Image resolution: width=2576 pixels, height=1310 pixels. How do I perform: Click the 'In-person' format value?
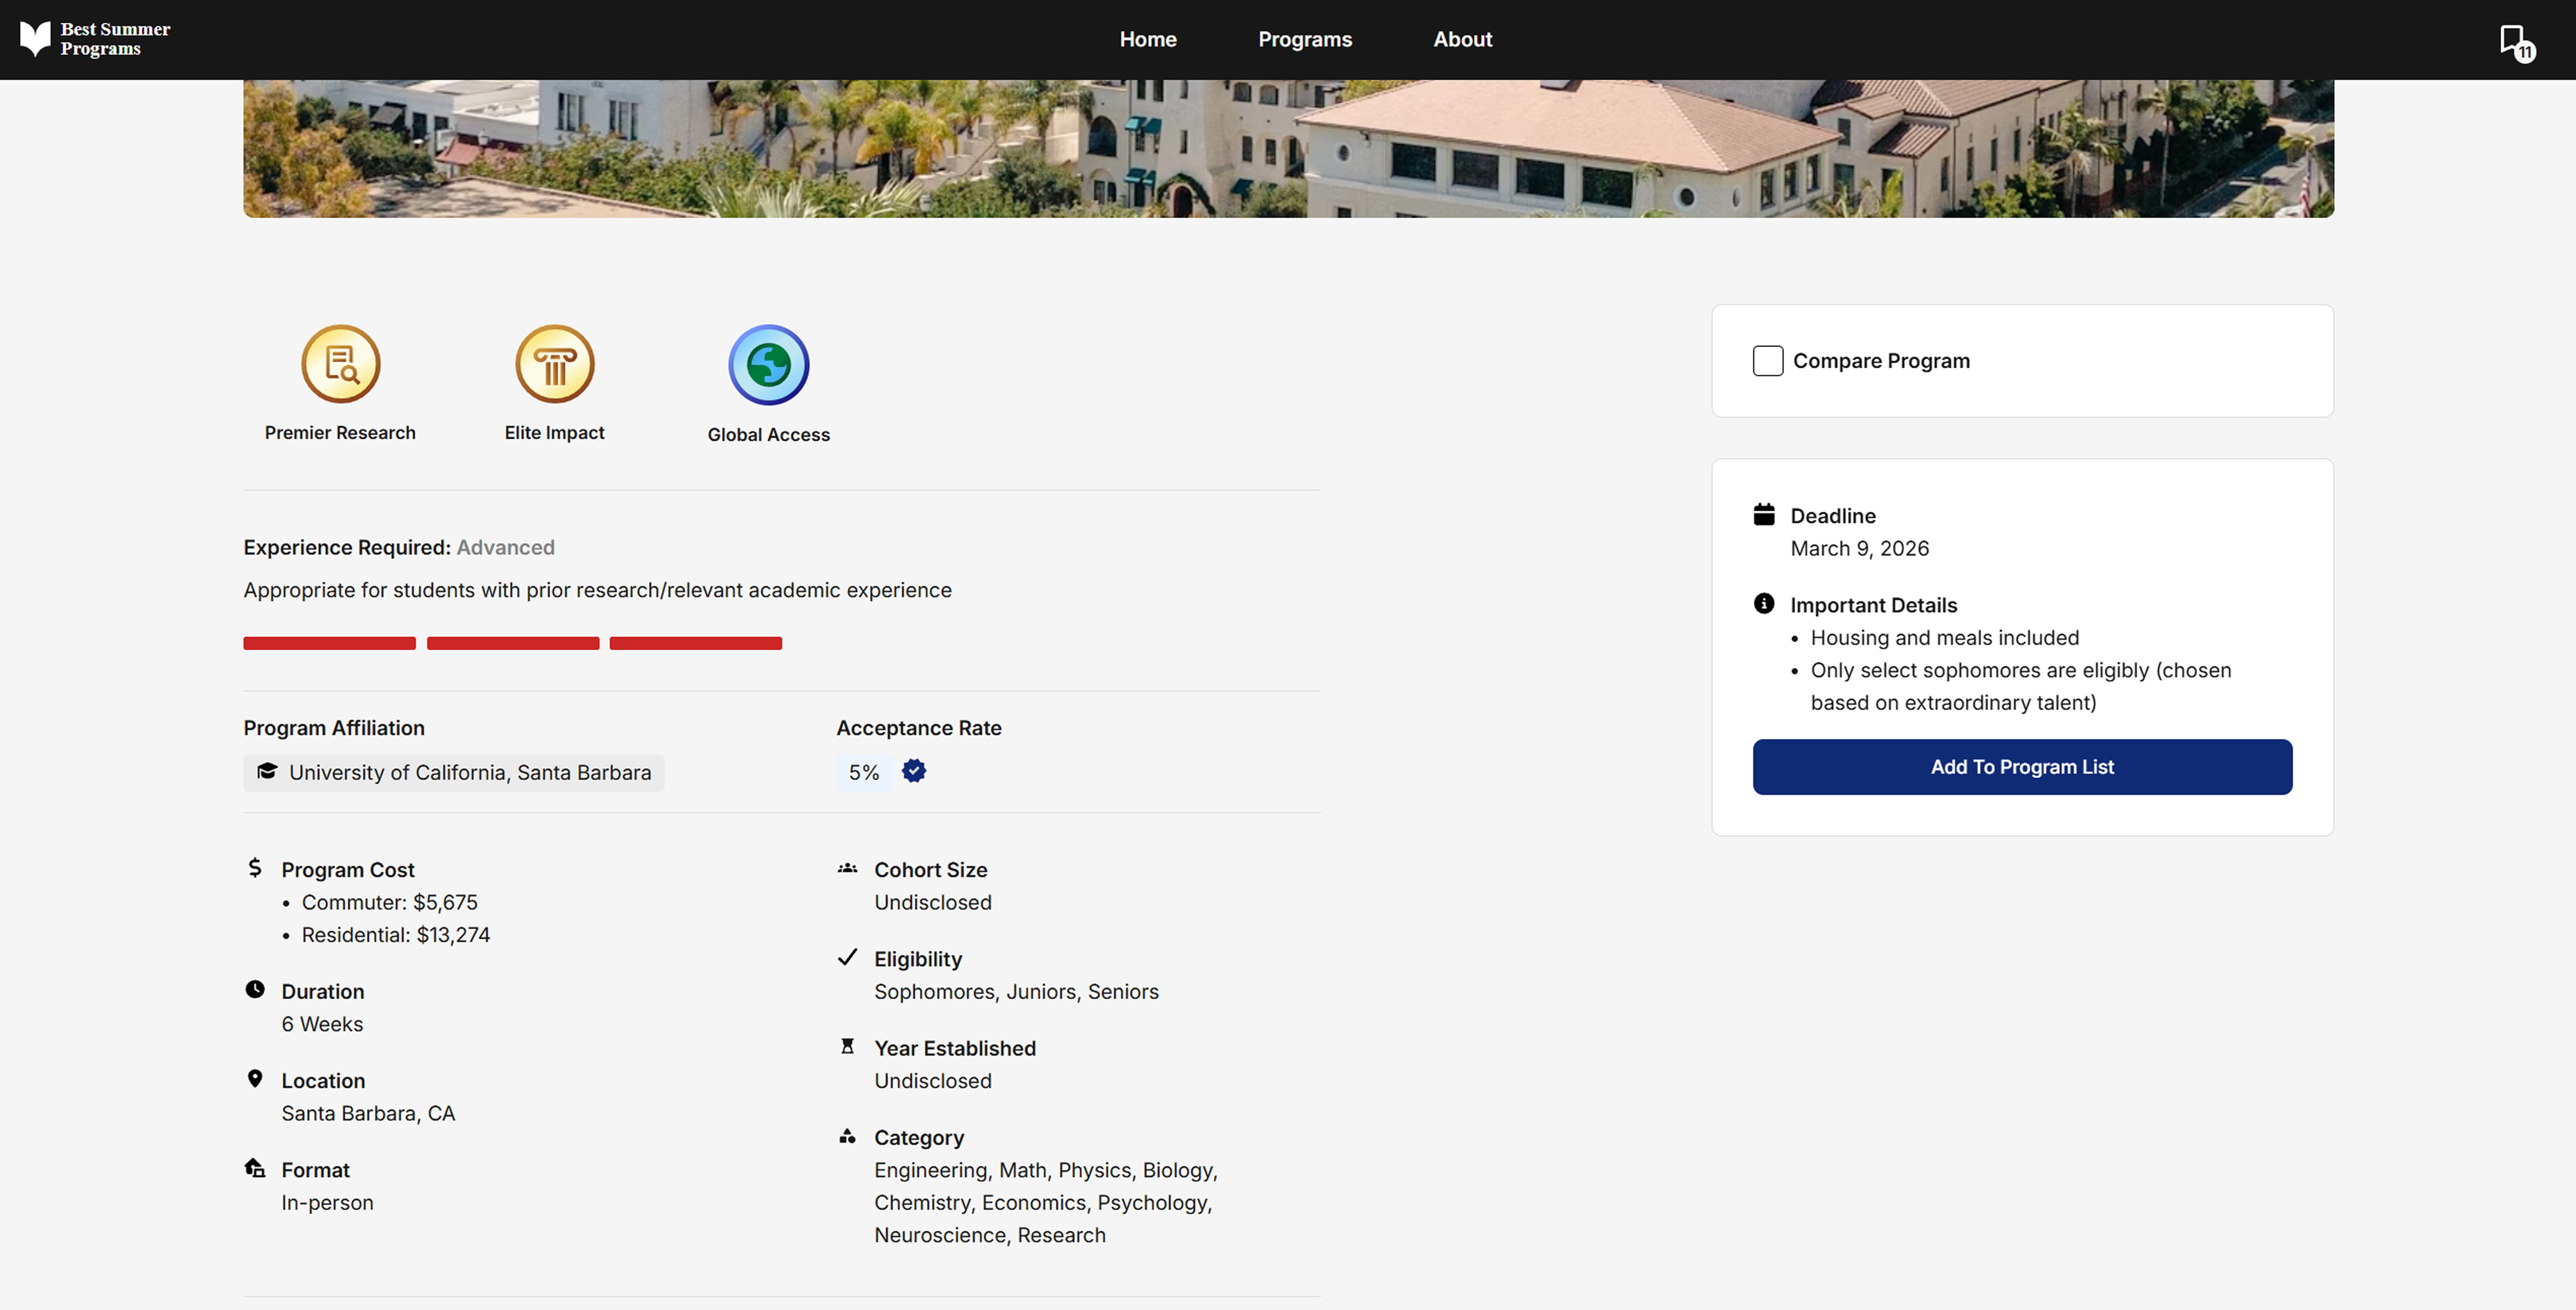[x=327, y=1203]
